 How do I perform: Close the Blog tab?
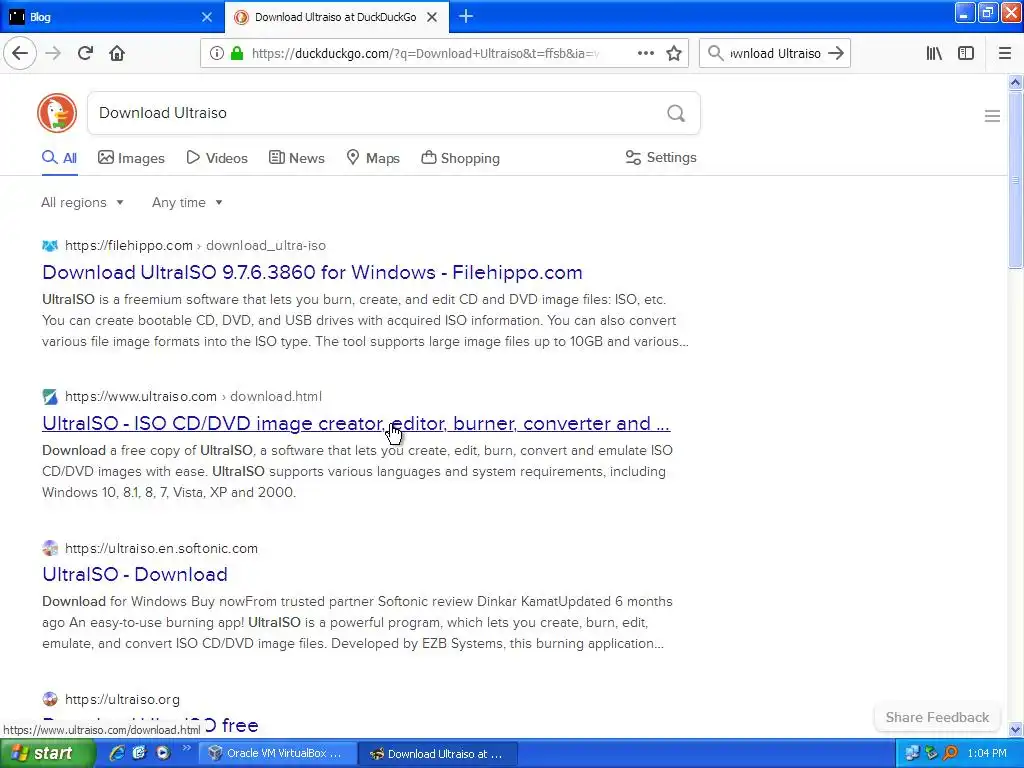207,17
